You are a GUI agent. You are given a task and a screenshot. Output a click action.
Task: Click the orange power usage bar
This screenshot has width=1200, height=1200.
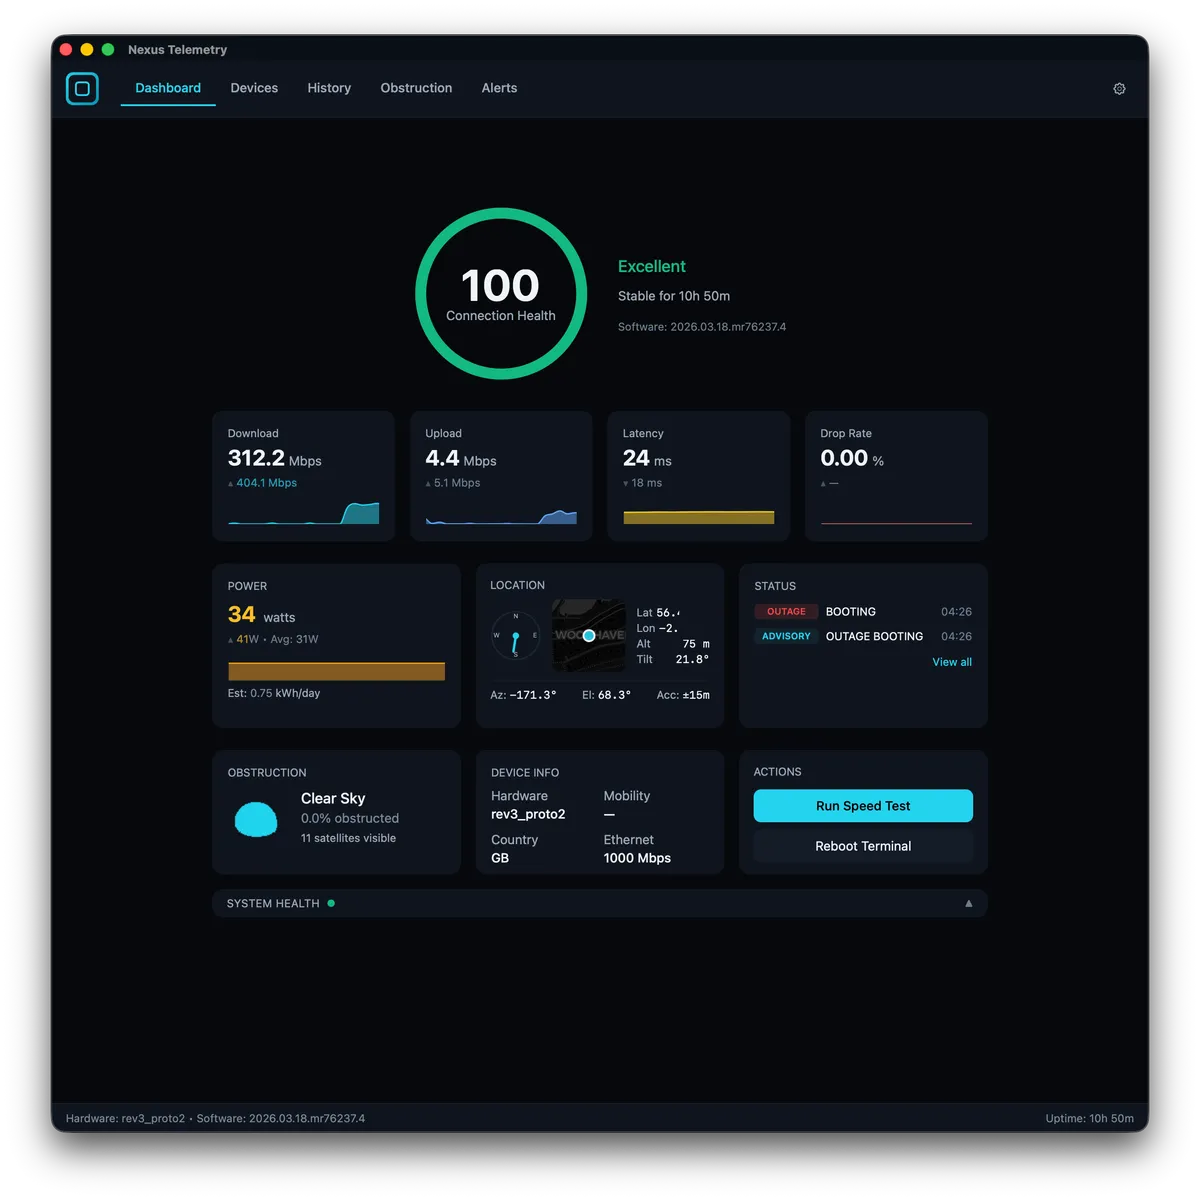pyautogui.click(x=336, y=671)
